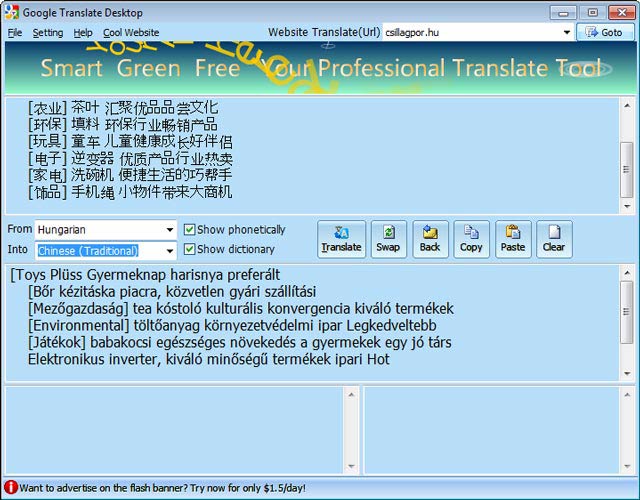
Task: Disable the Show dictionary checkbox
Action: [190, 250]
